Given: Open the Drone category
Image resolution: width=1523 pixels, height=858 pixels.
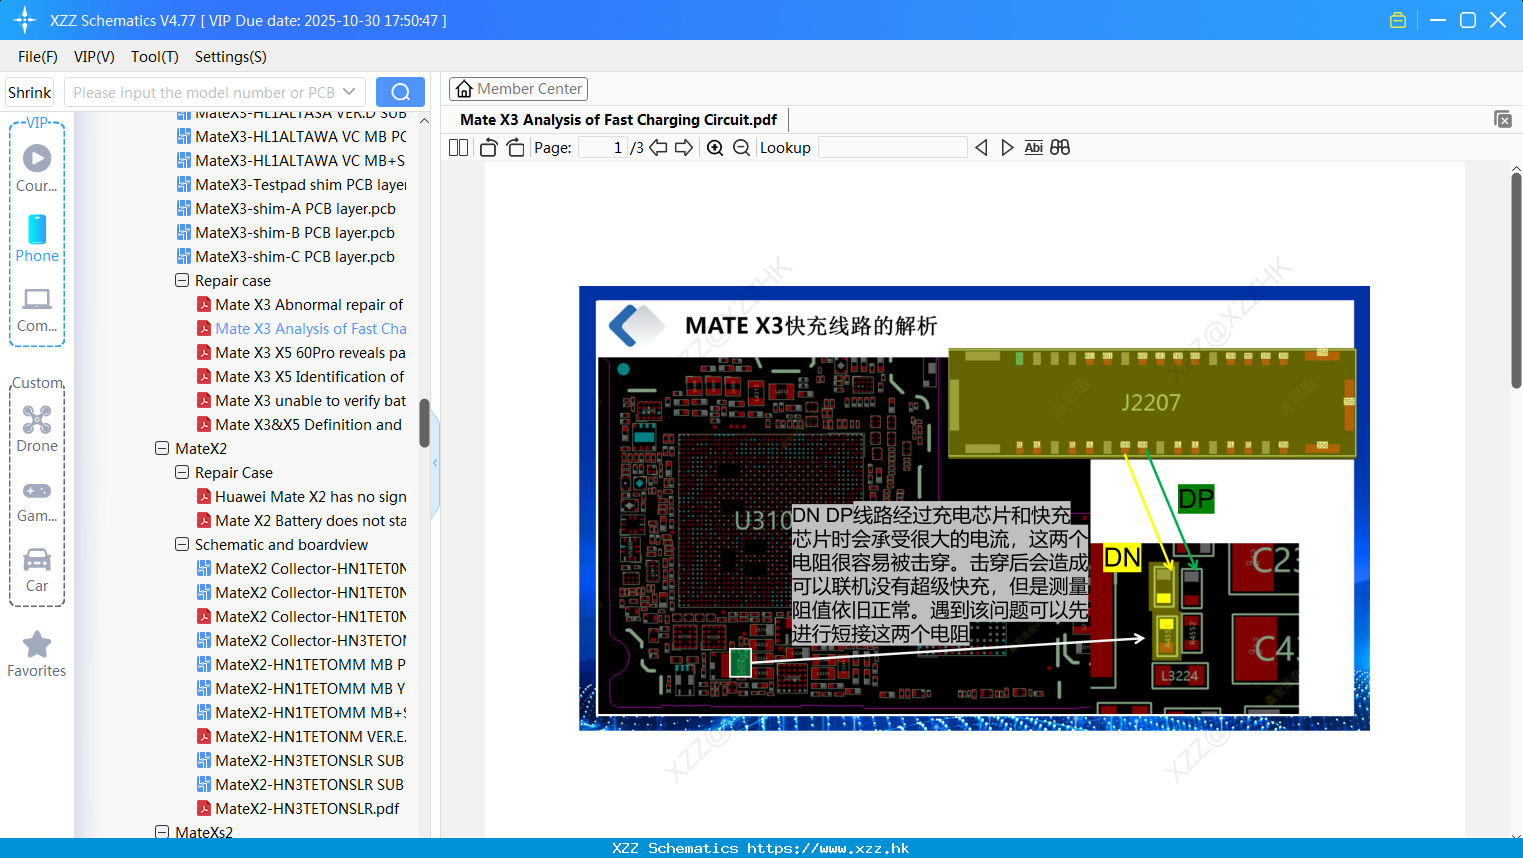Looking at the screenshot, I should pos(37,429).
